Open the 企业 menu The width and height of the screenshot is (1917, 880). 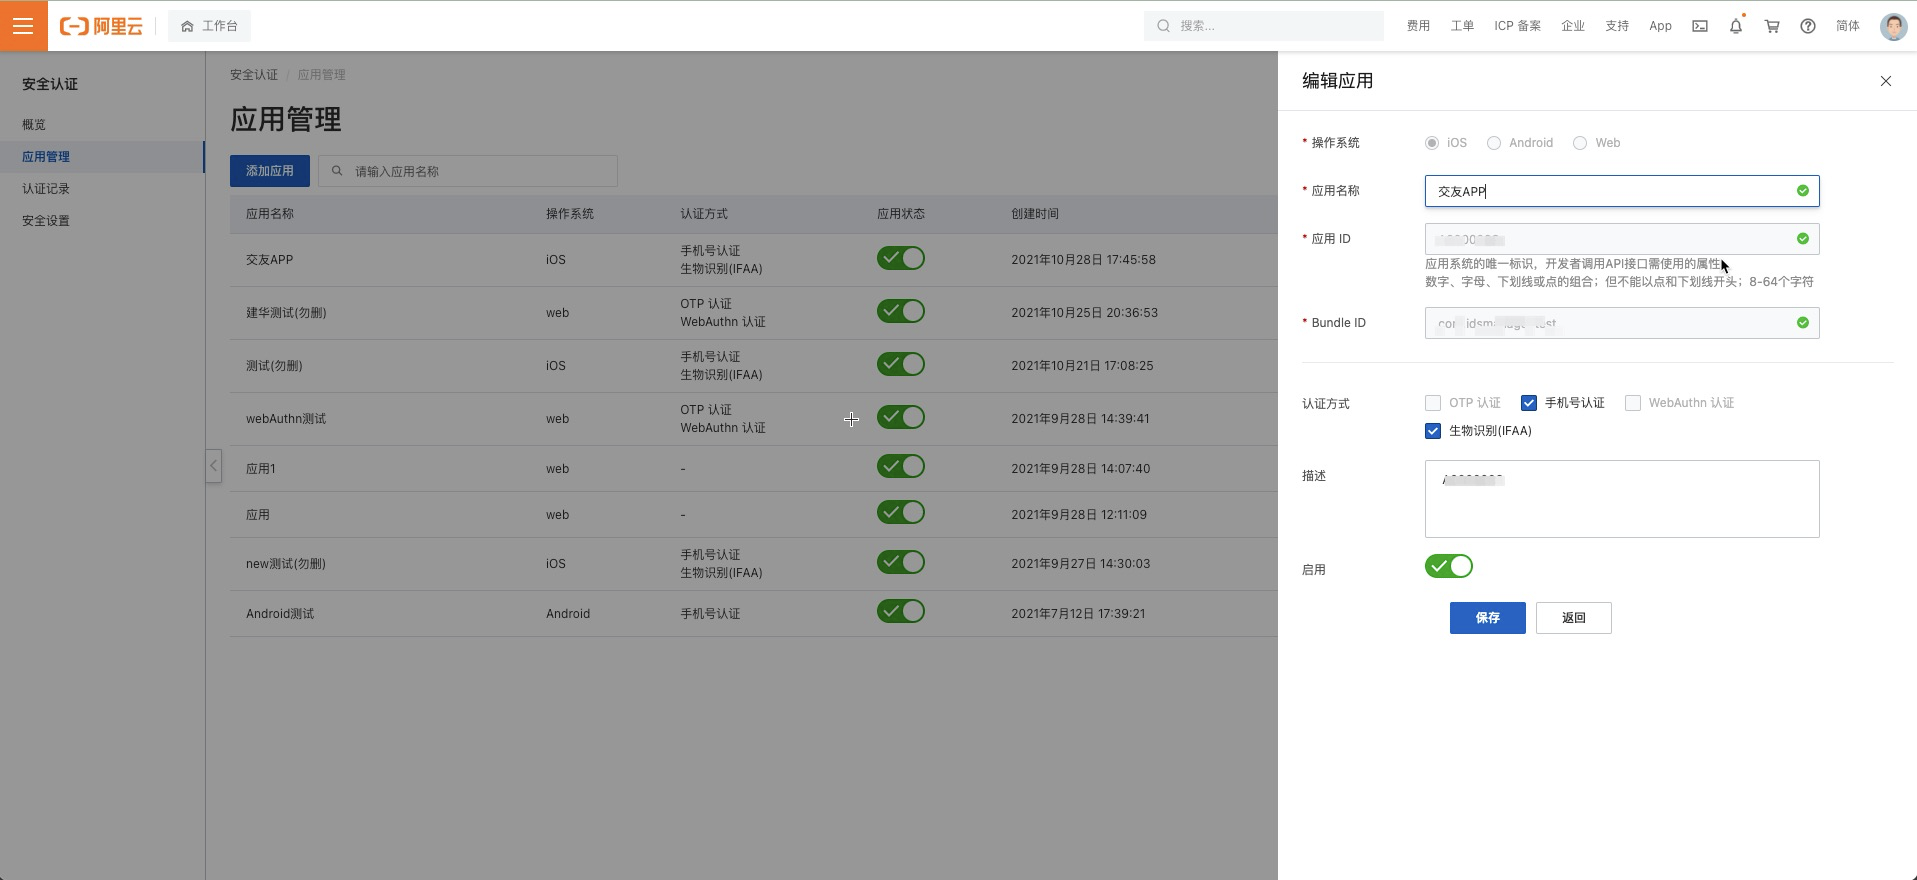pos(1573,26)
